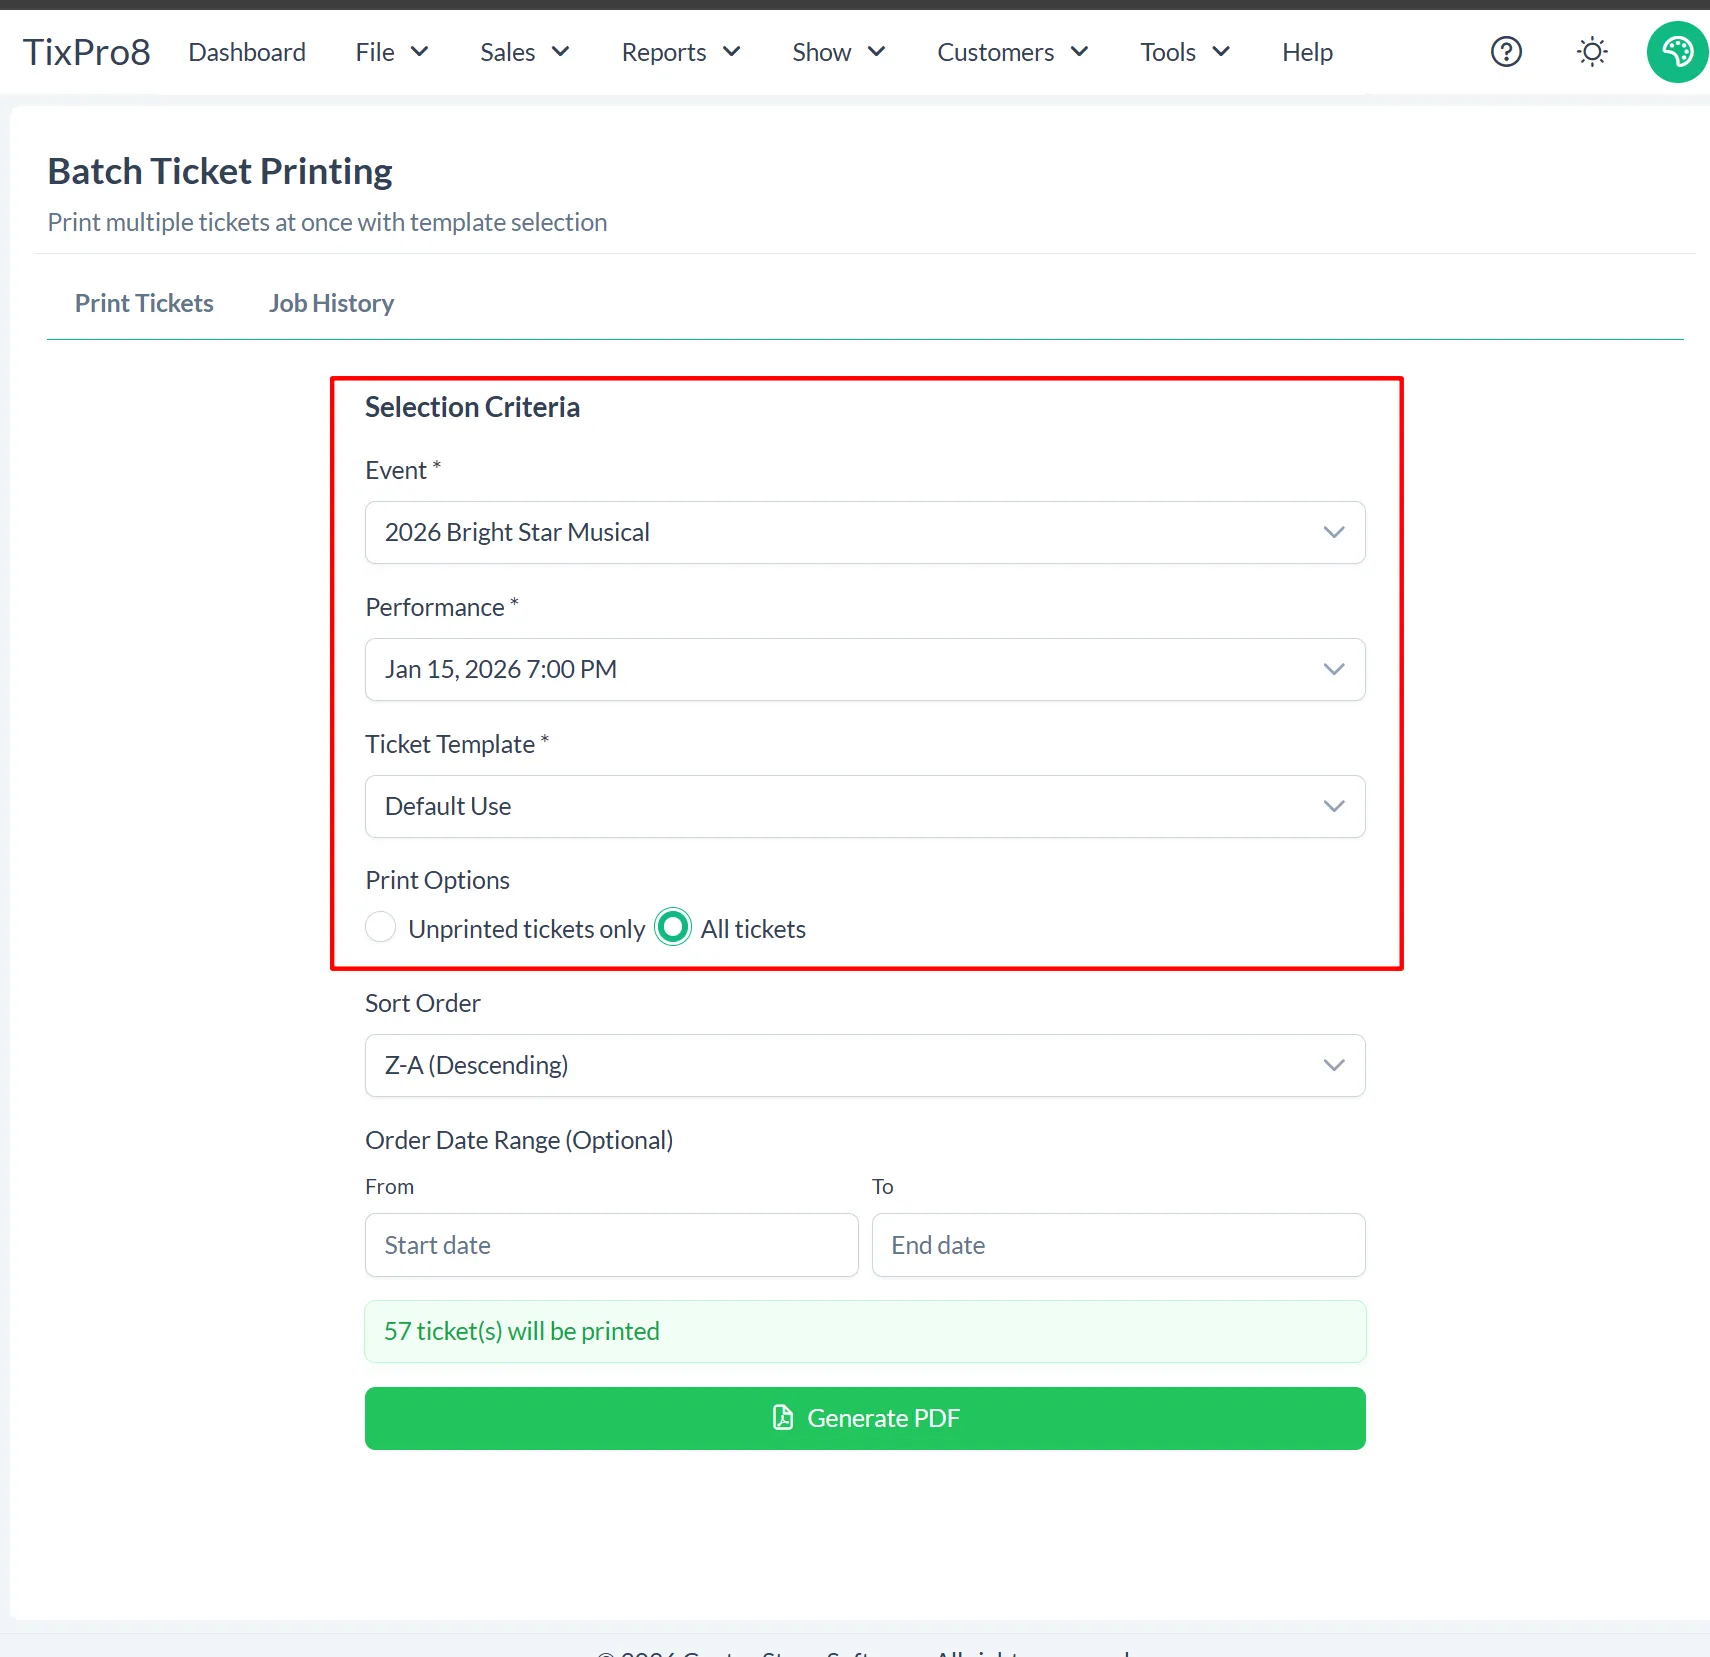Open the Show menu
The width and height of the screenshot is (1710, 1657).
point(838,52)
